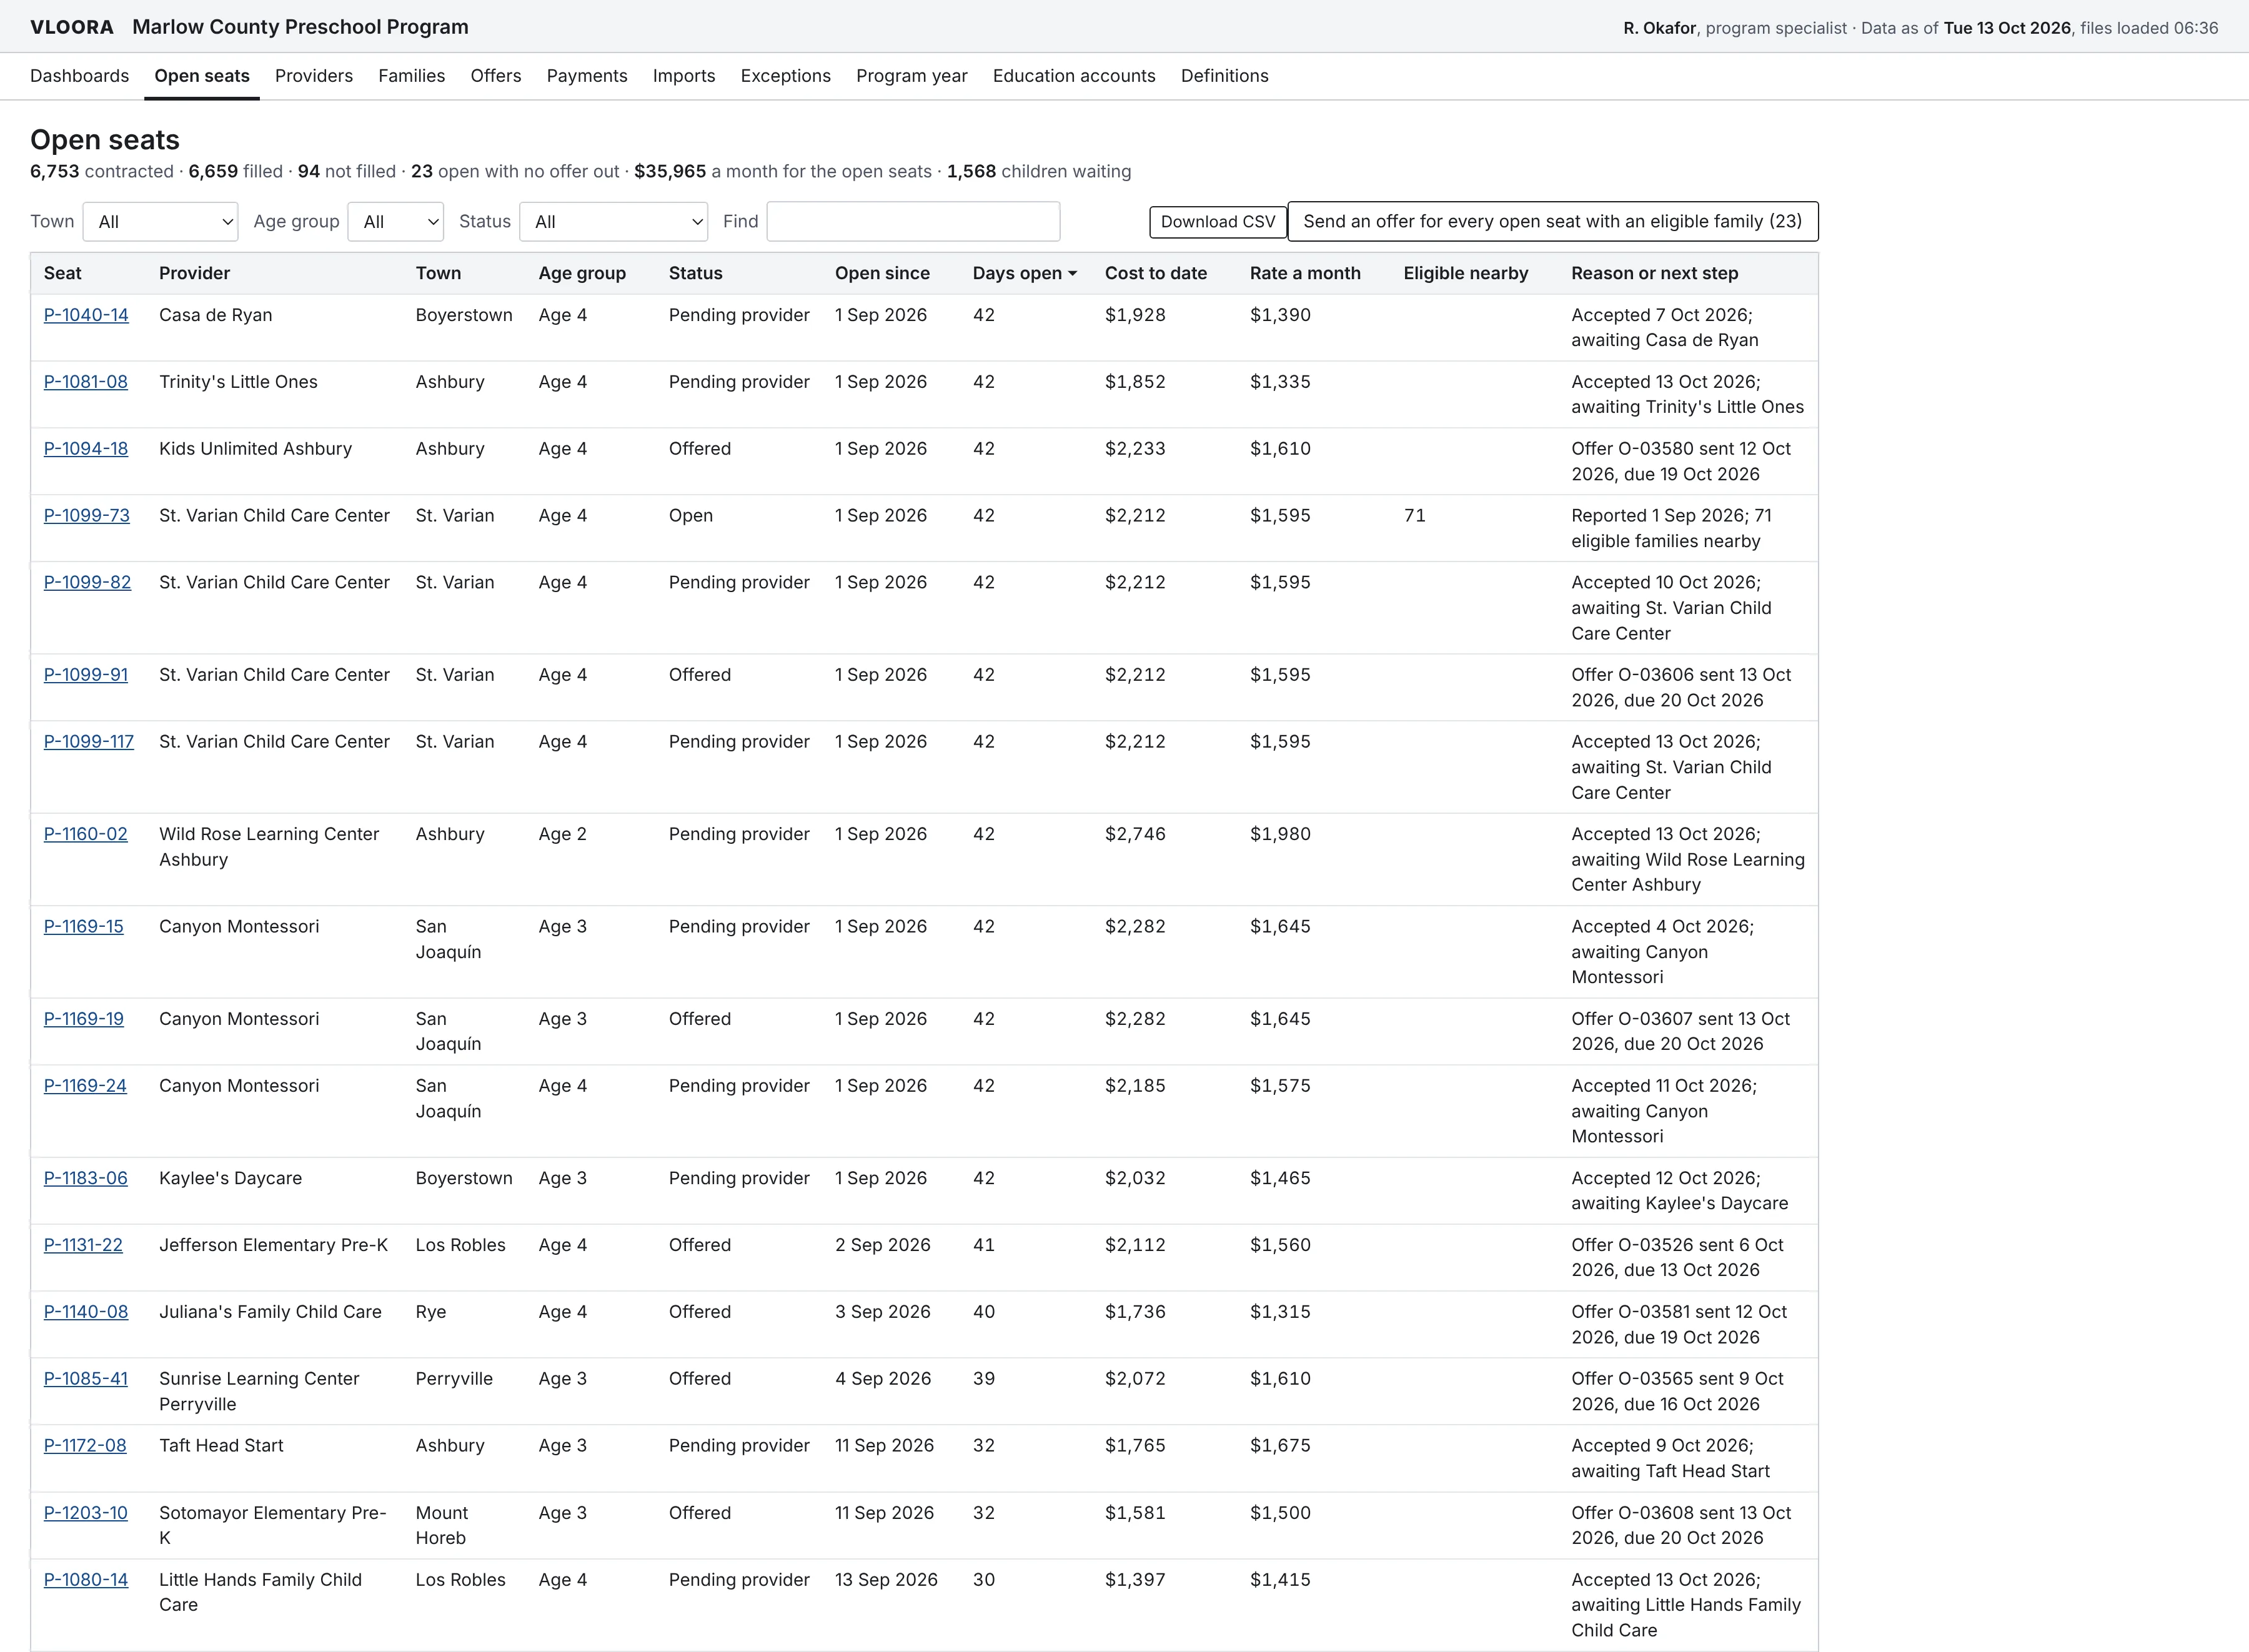Click the Cost to date column header
This screenshot has width=2249, height=1652.
pyautogui.click(x=1156, y=273)
